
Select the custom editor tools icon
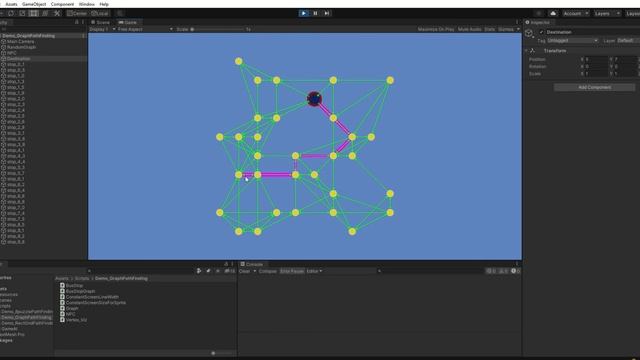pos(57,13)
